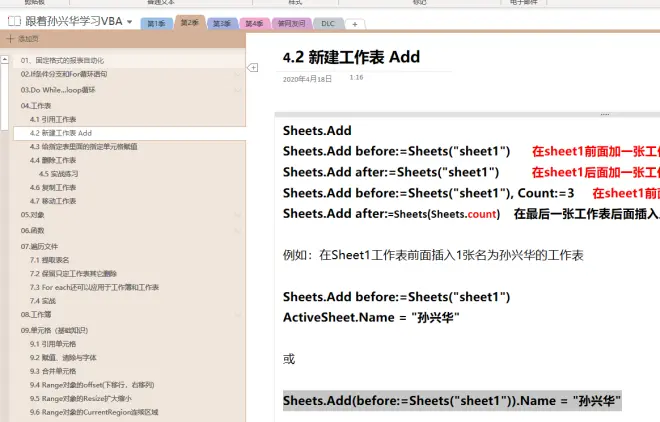This screenshot has height=422, width=660.
Task: Click the page list vertical scrollbar thumb
Action: (x=5, y=97)
